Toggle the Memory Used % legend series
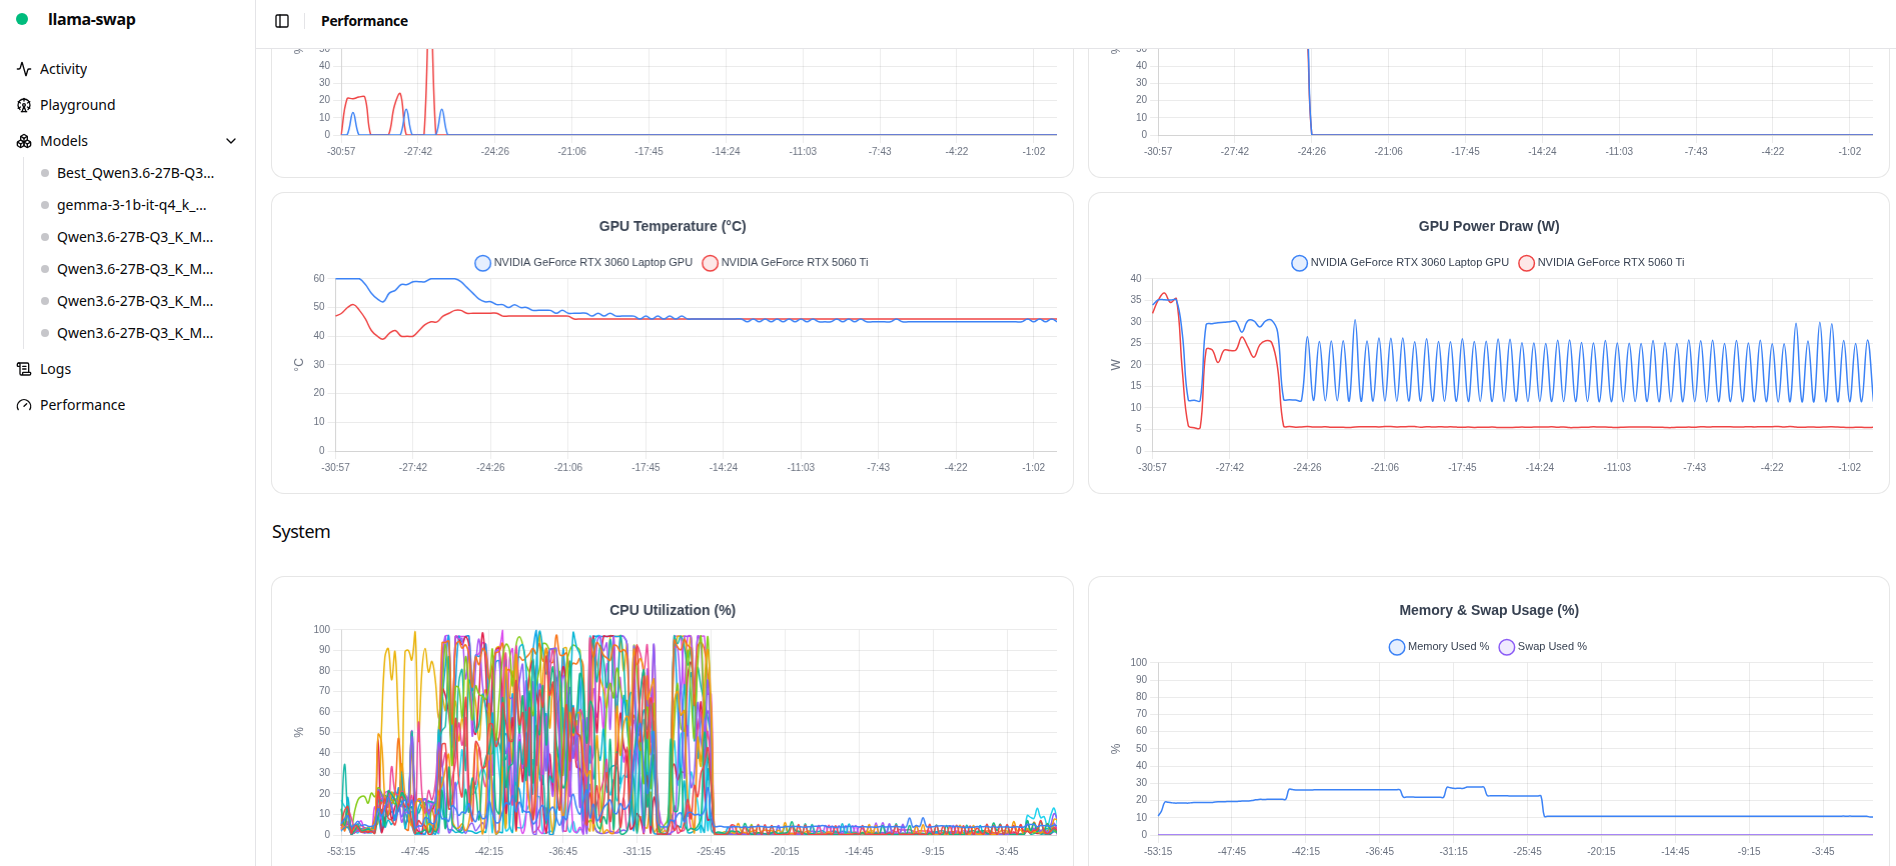 pyautogui.click(x=1439, y=647)
